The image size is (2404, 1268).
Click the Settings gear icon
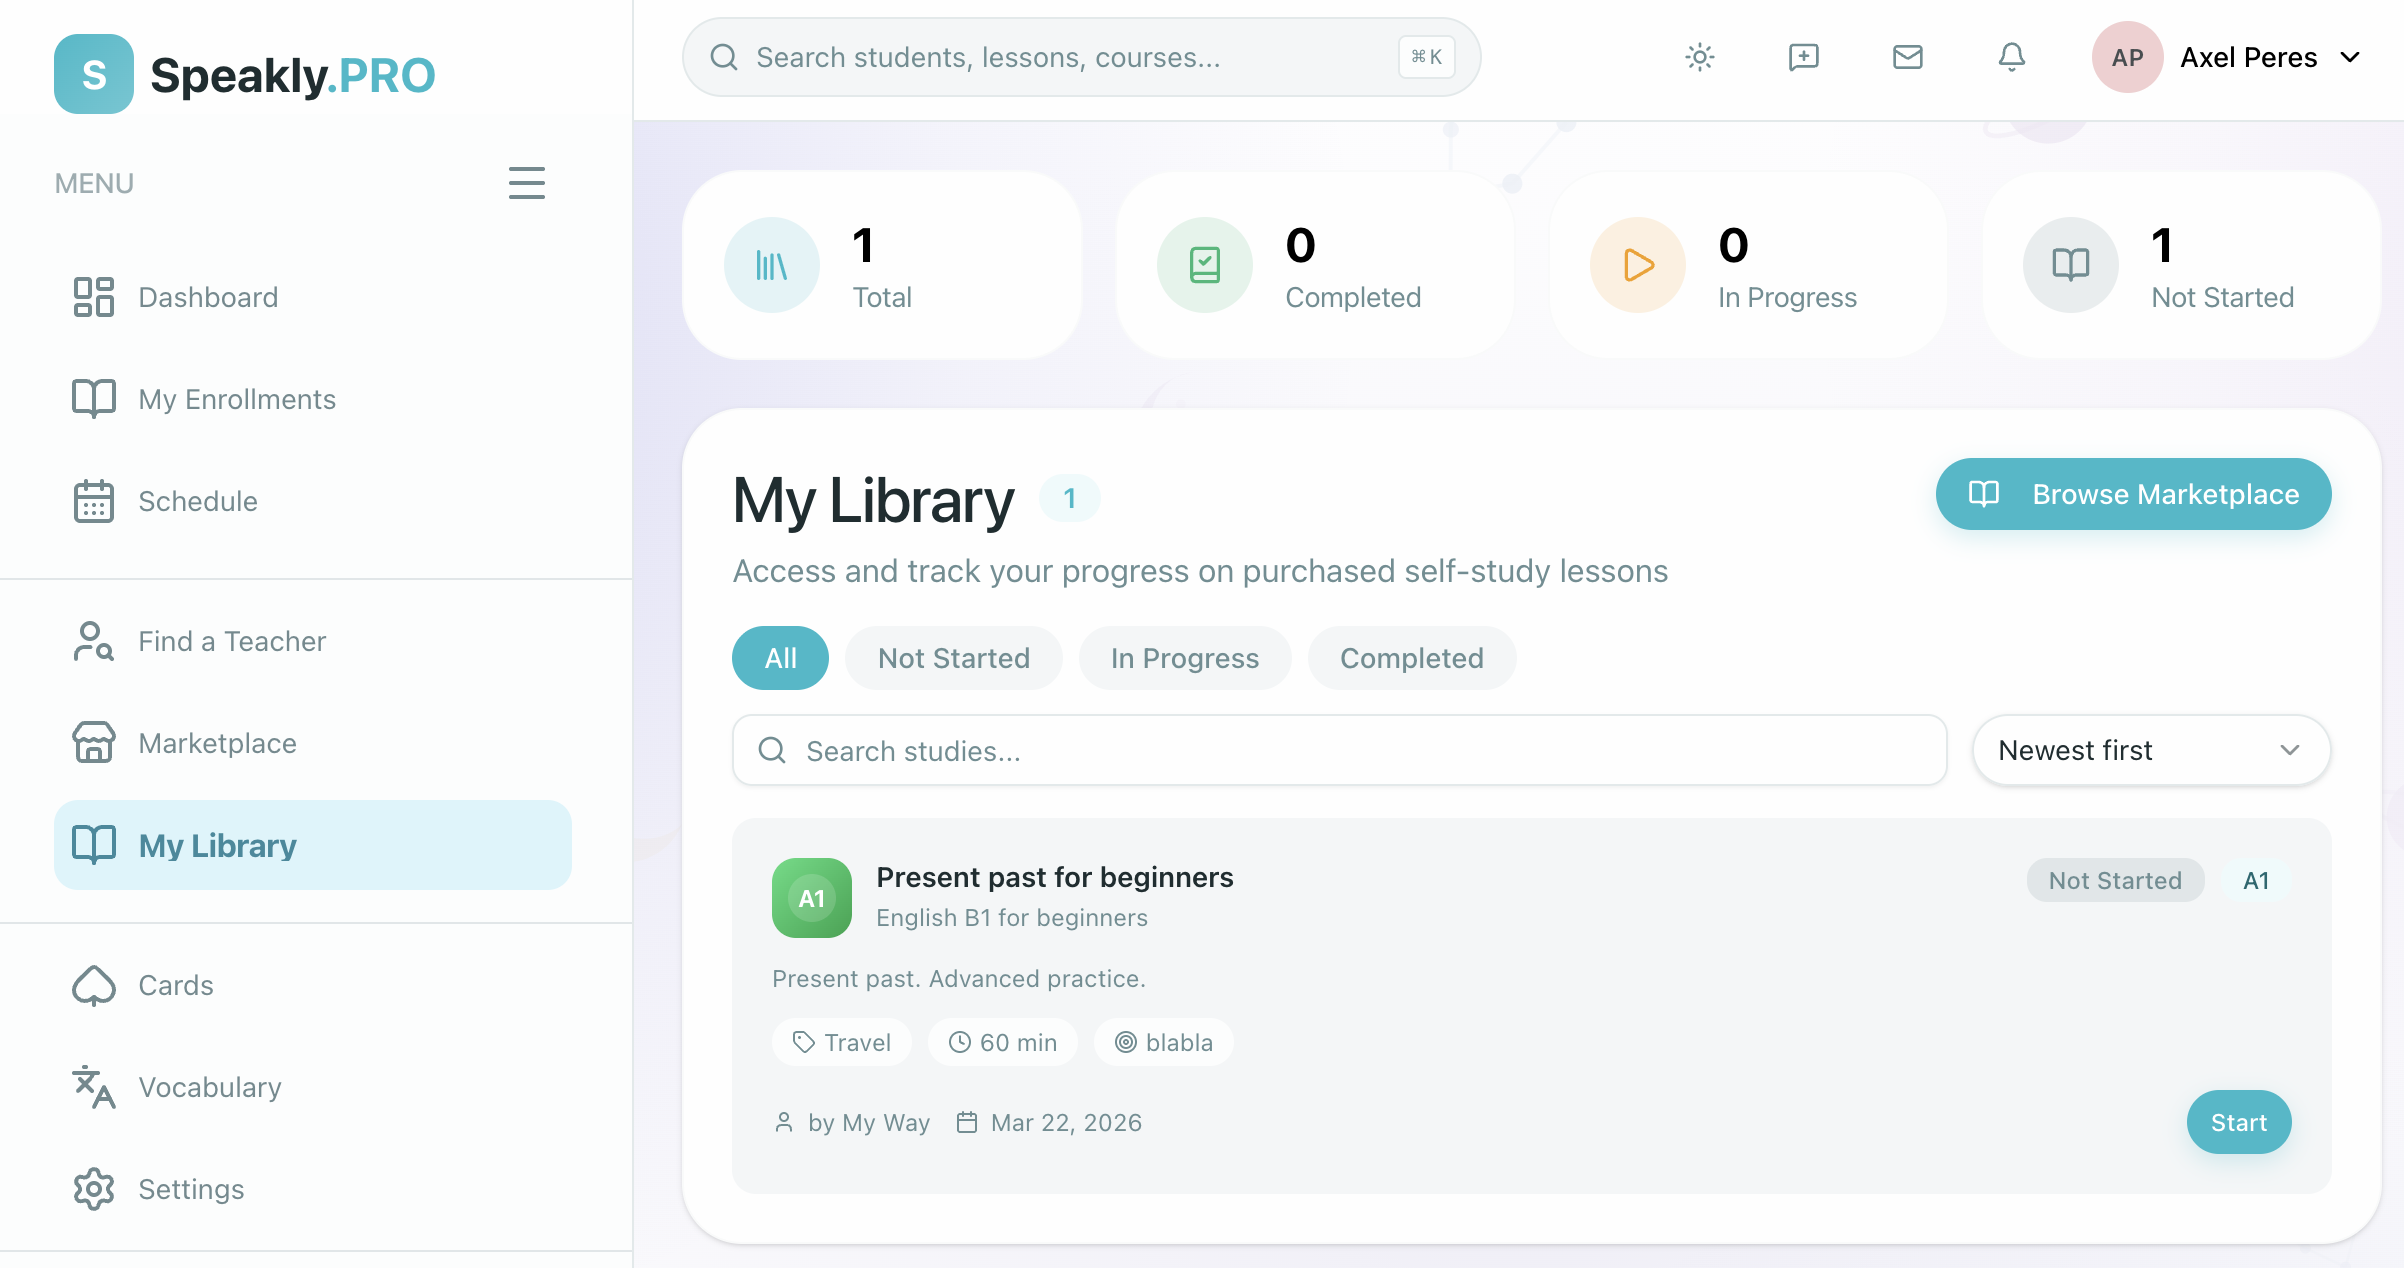93,1189
